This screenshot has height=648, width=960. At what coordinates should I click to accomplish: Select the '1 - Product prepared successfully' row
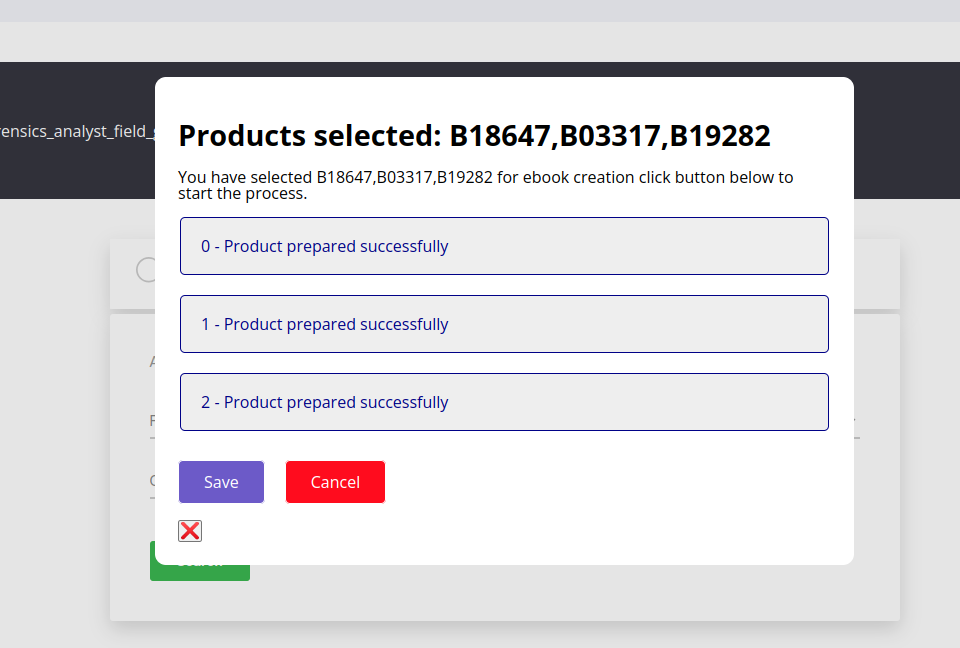[x=504, y=324]
